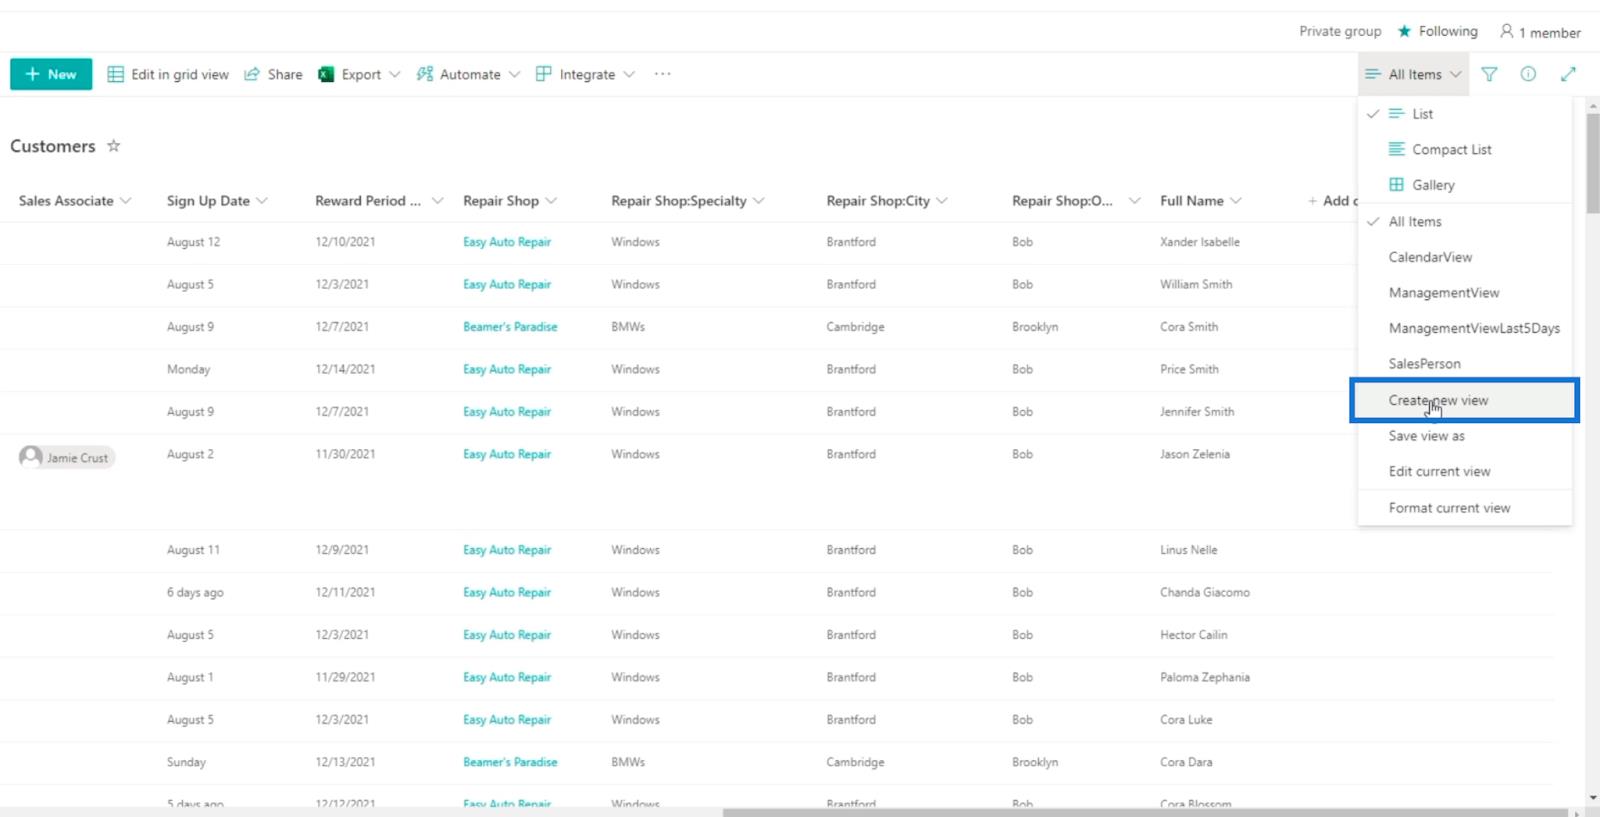Expand the Automate dropdown chevron
This screenshot has height=817, width=1600.
point(514,74)
